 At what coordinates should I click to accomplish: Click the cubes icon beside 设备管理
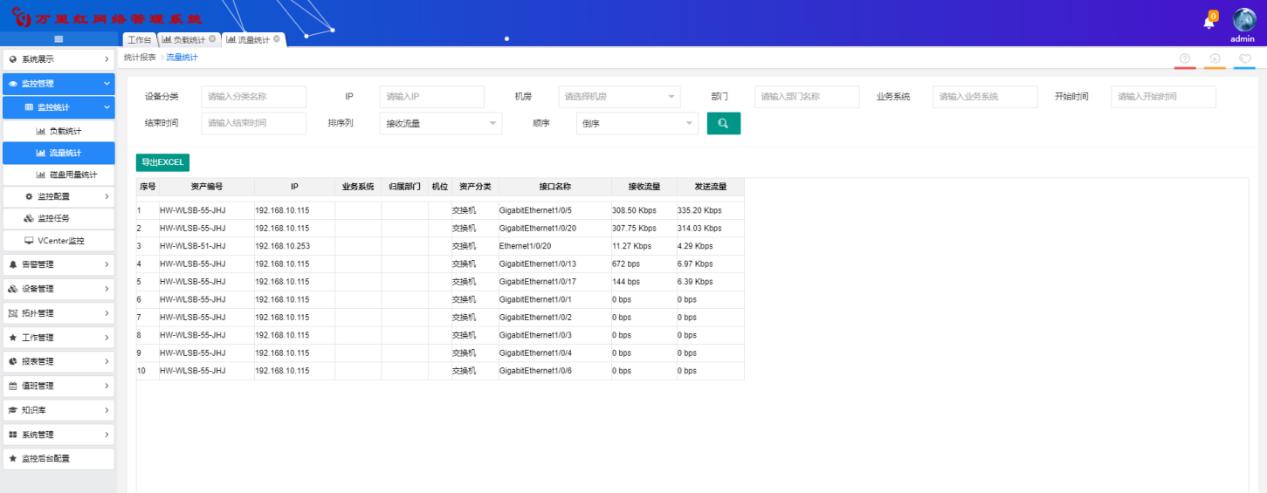coord(14,289)
